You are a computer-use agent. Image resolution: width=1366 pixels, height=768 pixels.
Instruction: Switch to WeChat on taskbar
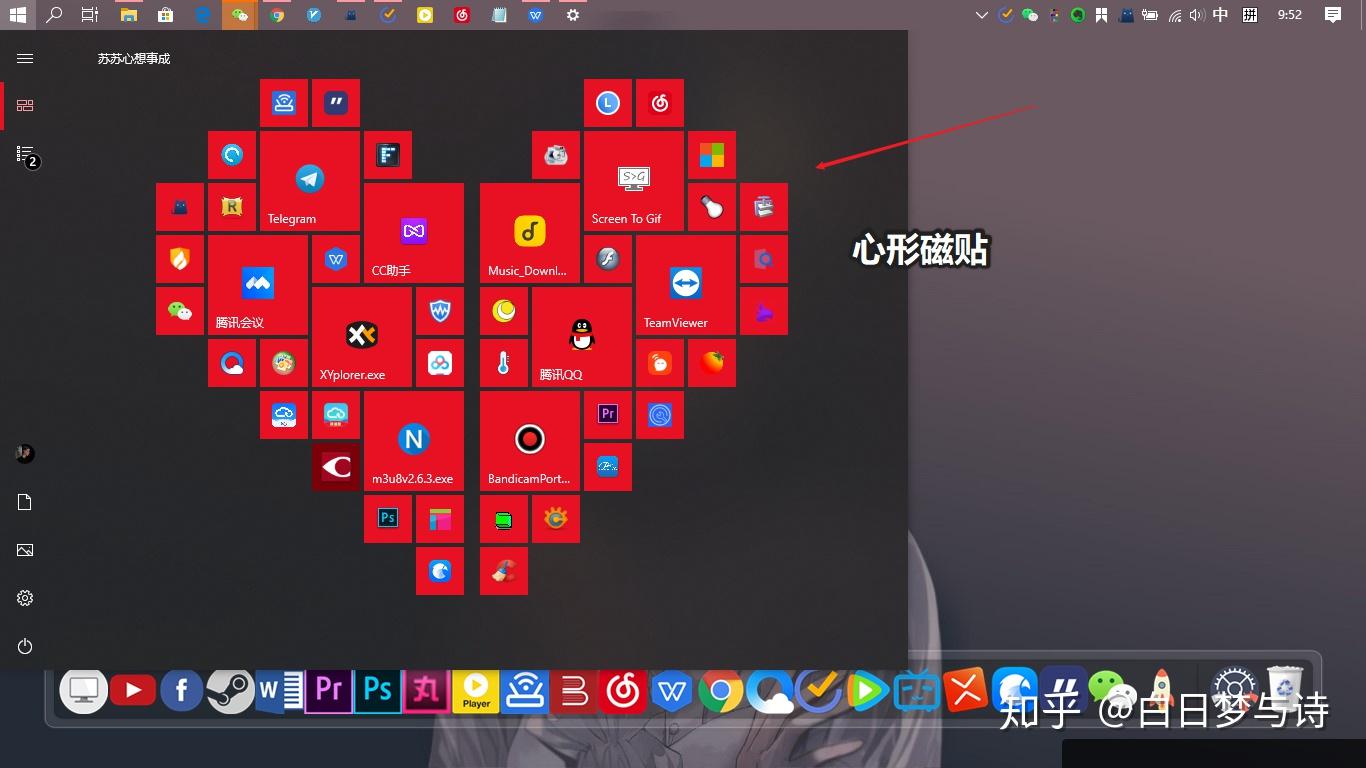tap(239, 15)
